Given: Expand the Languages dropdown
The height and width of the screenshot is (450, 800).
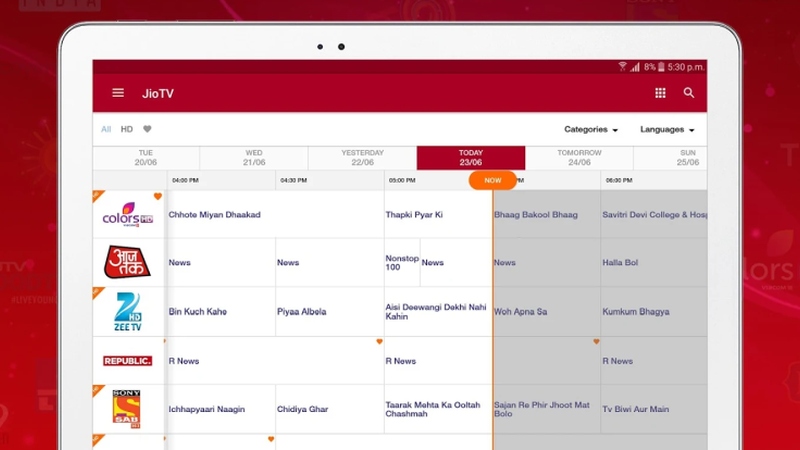Looking at the screenshot, I should tap(667, 130).
